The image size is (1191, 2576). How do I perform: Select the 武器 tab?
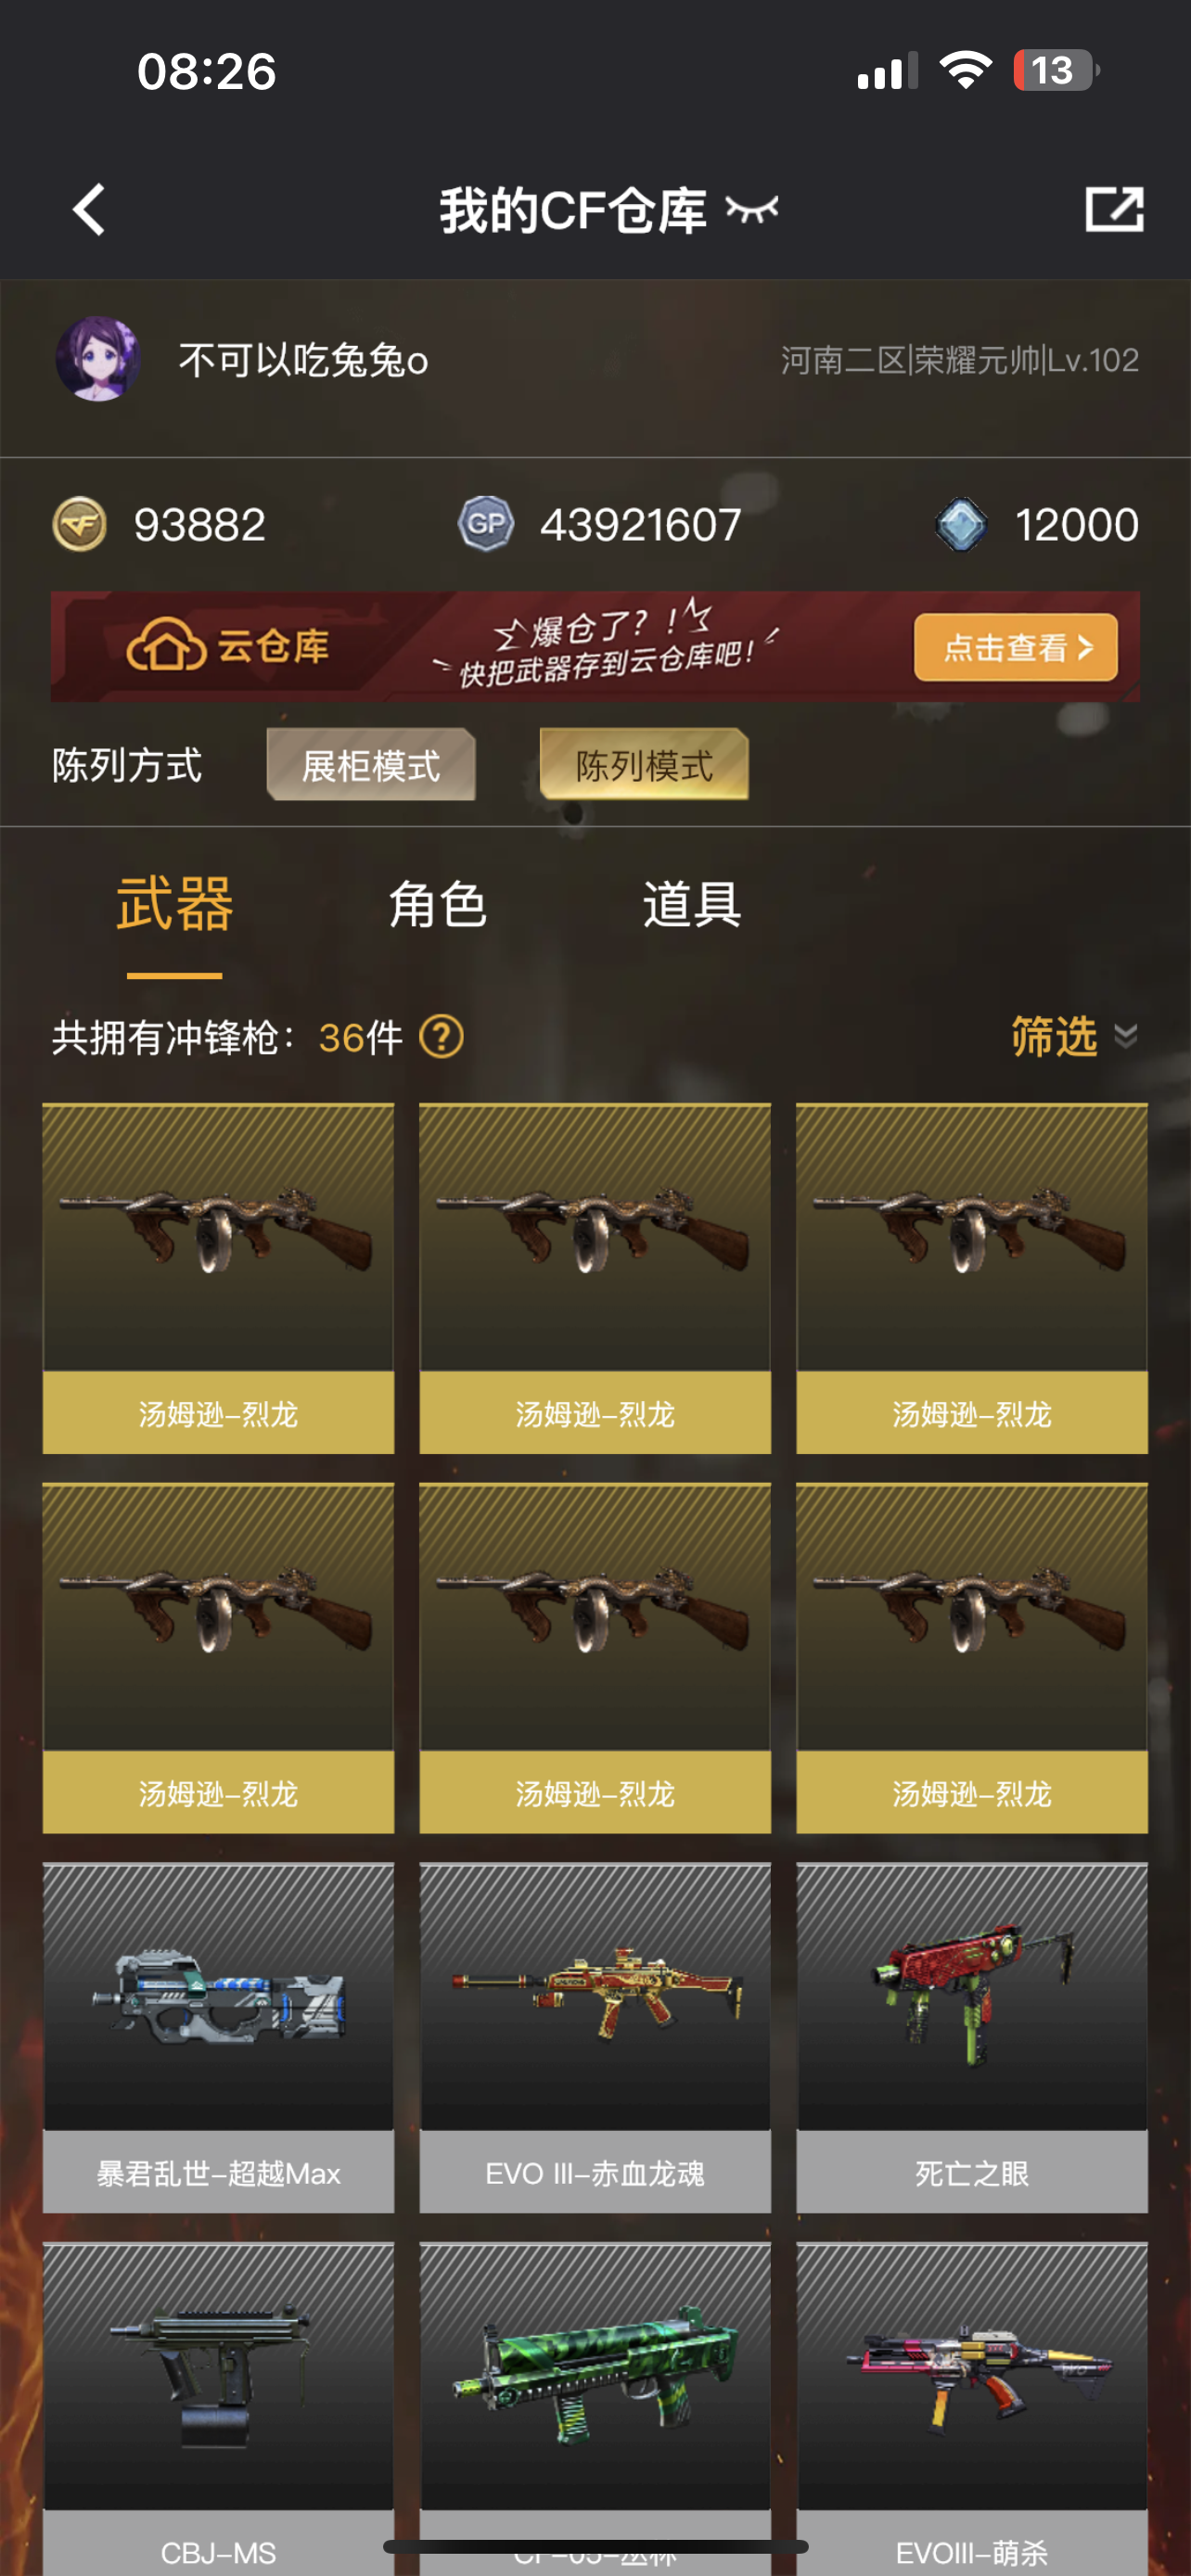tap(175, 904)
